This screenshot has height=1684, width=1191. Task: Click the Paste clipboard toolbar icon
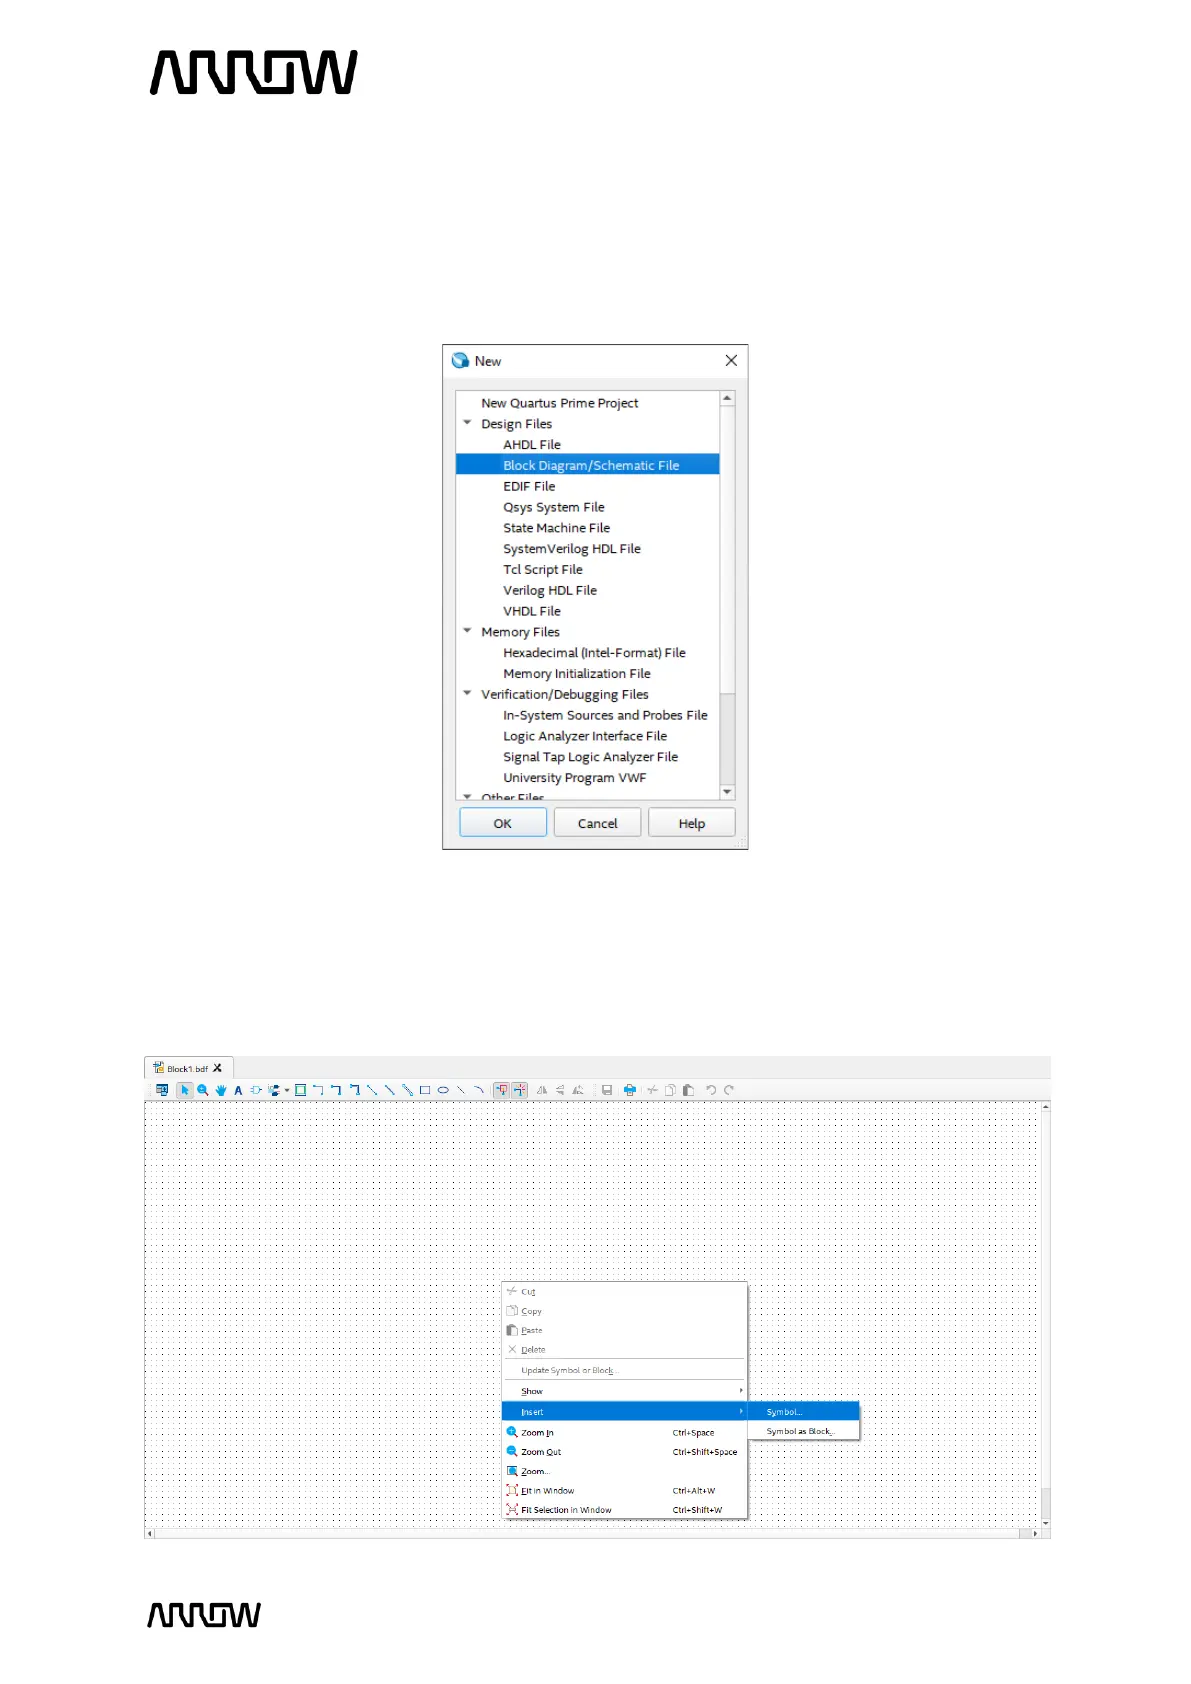click(x=688, y=1090)
